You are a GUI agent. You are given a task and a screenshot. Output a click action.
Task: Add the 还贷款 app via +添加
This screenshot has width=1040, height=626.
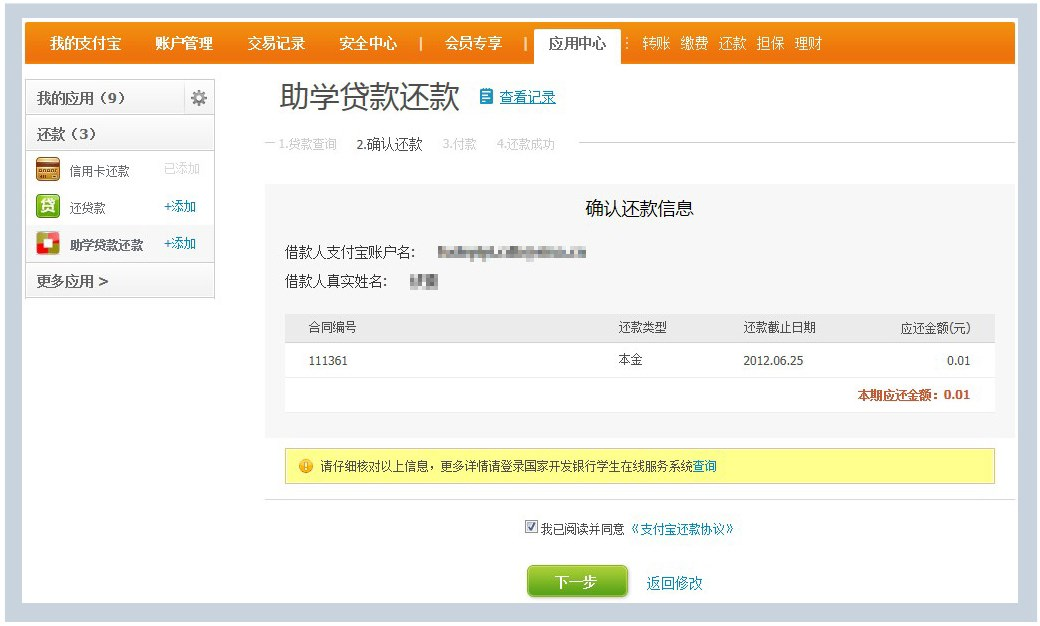click(180, 207)
